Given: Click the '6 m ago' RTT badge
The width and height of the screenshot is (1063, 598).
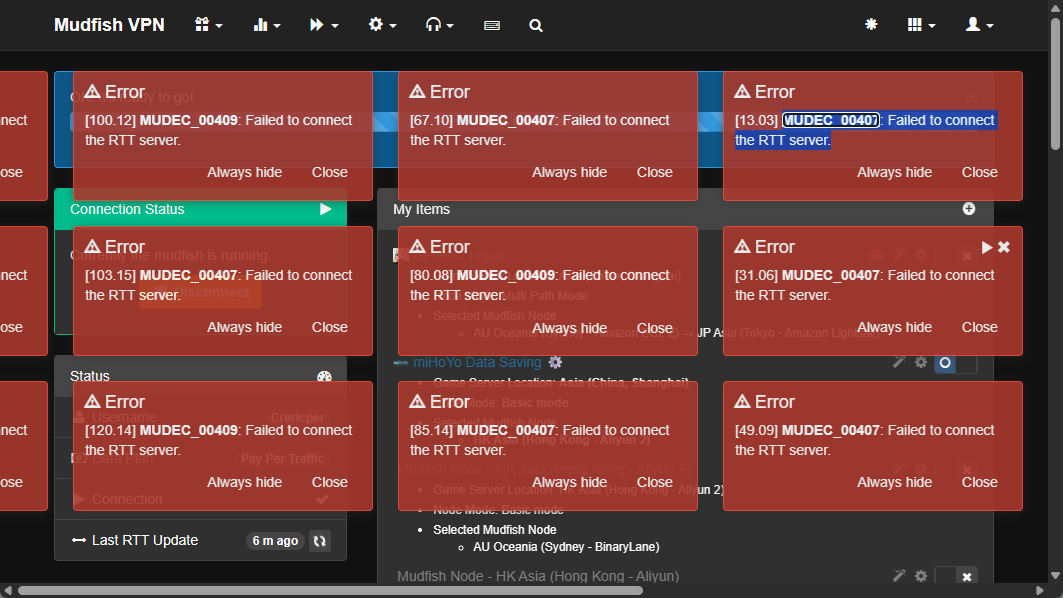Looking at the screenshot, I should tap(275, 540).
